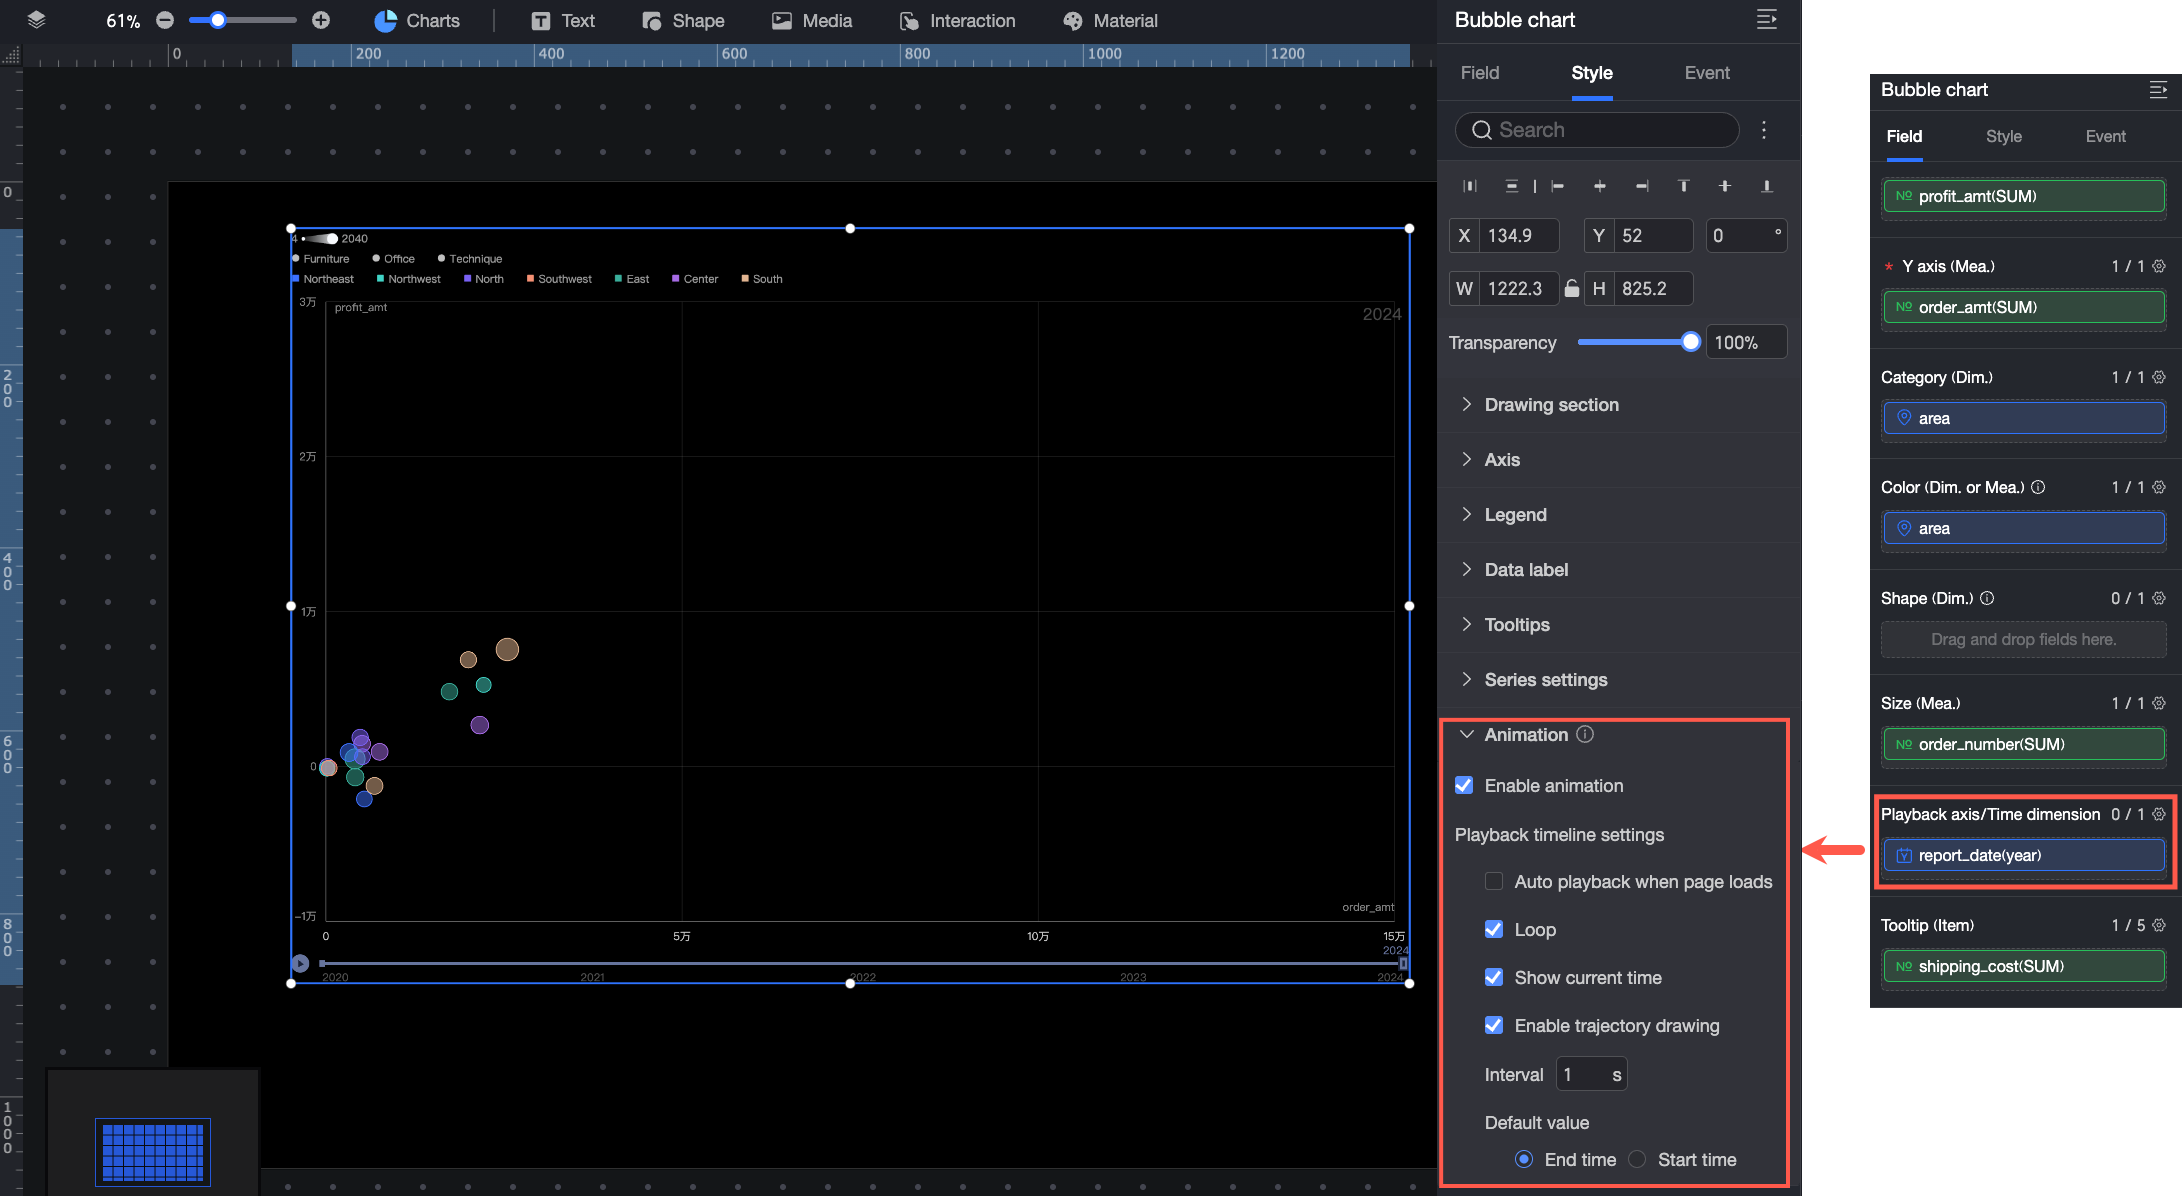Edit the Interval seconds field
2182x1196 pixels.
pyautogui.click(x=1591, y=1075)
